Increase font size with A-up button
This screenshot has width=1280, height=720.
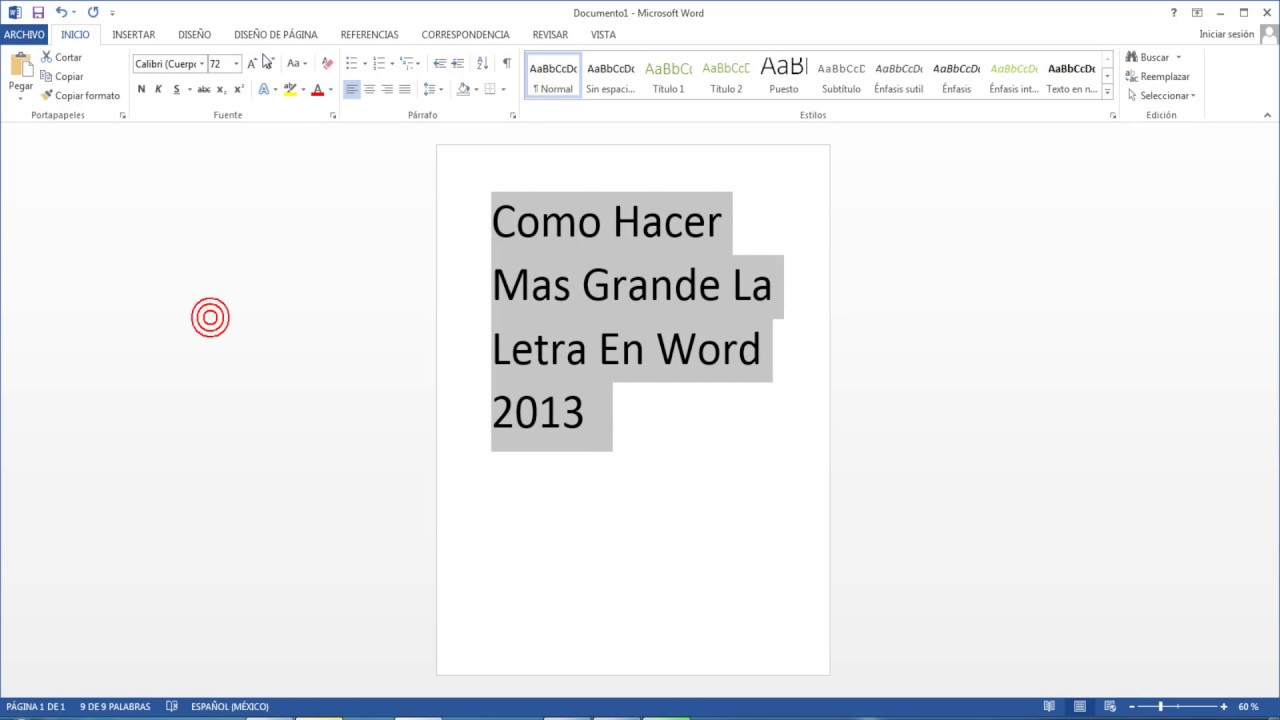tap(252, 63)
